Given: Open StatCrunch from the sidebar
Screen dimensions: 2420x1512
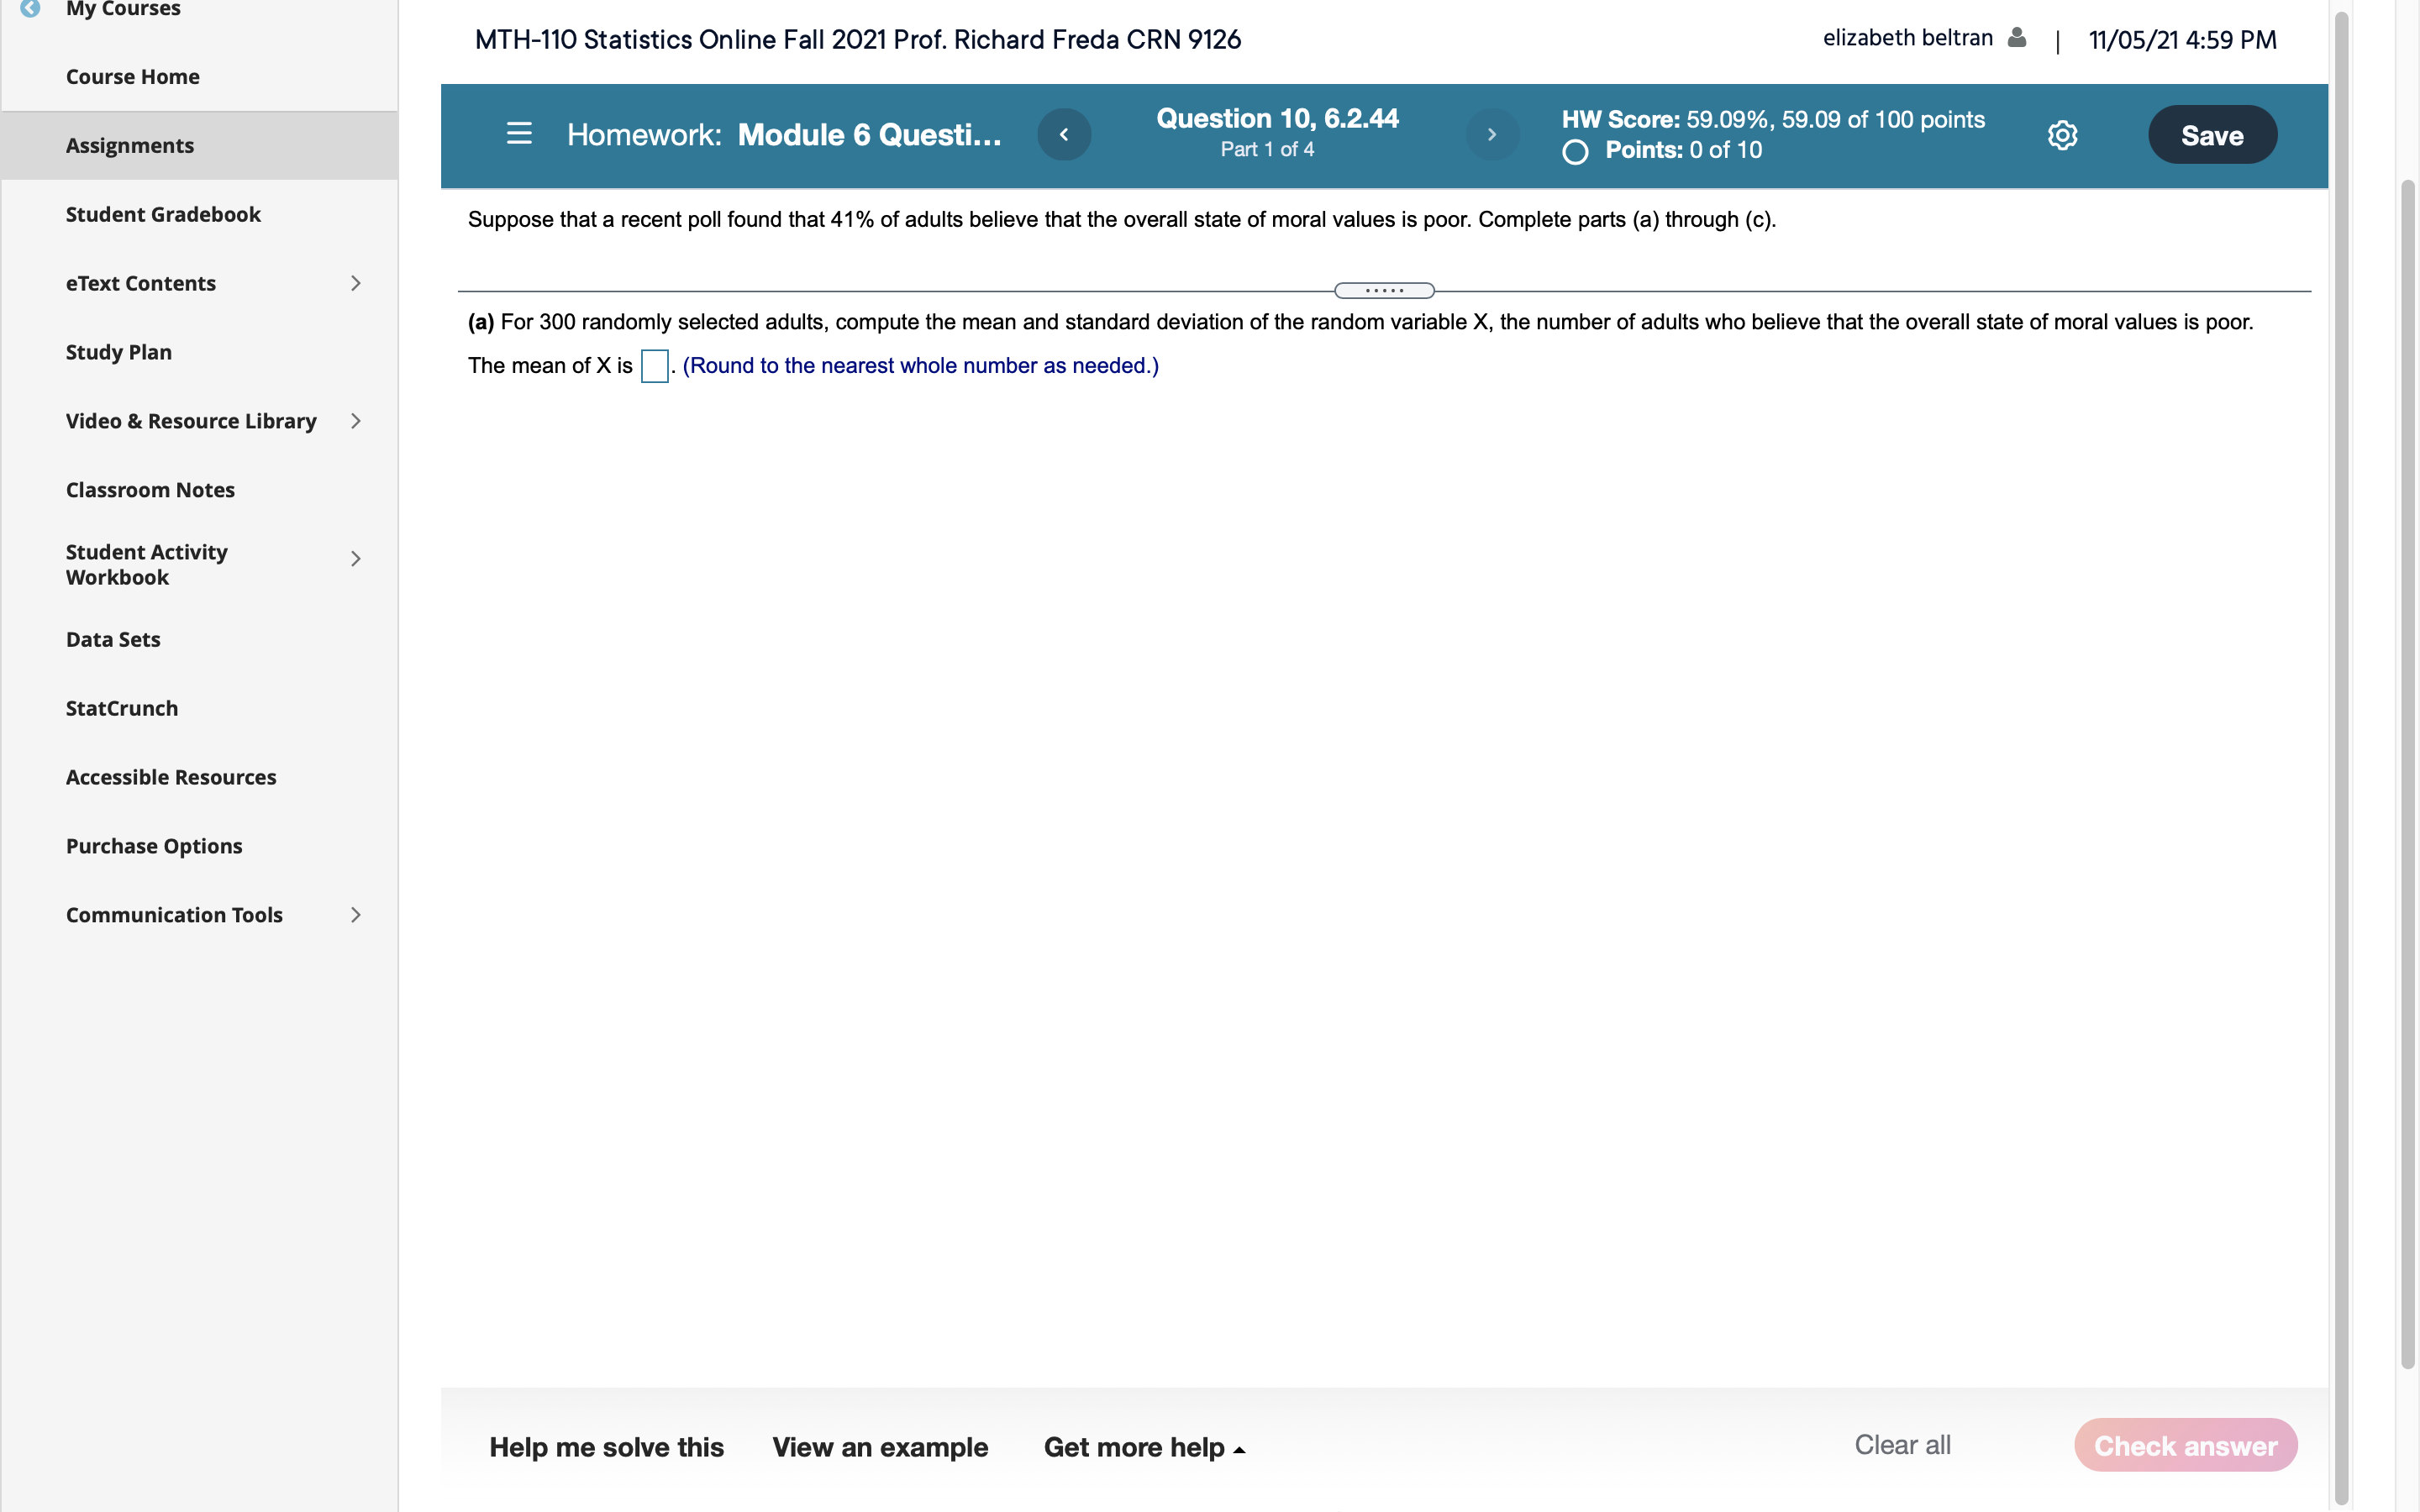Looking at the screenshot, I should point(122,708).
